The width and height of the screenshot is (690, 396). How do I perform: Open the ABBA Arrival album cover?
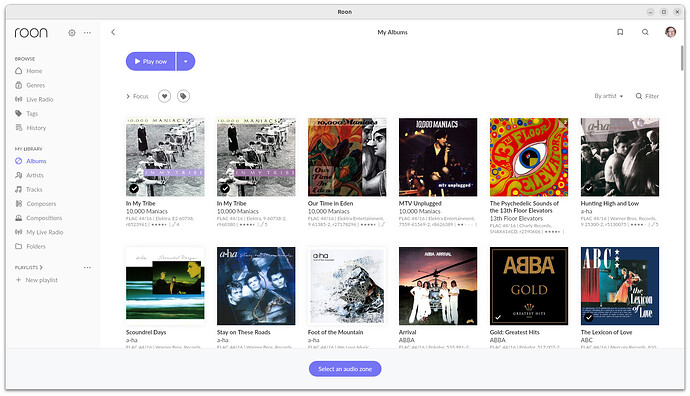click(438, 286)
